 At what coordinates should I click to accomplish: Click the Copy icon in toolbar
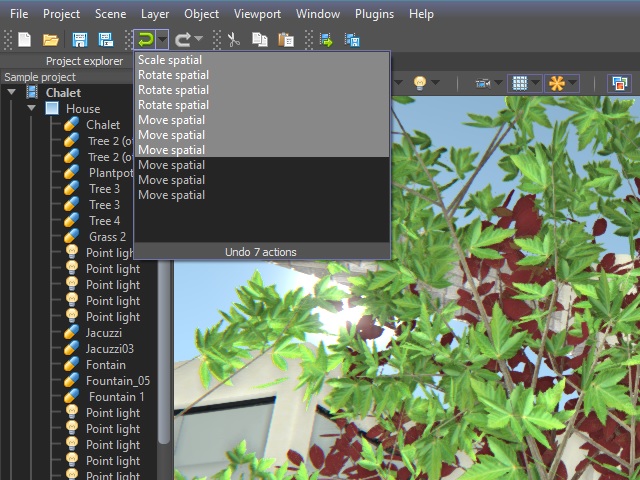259,40
